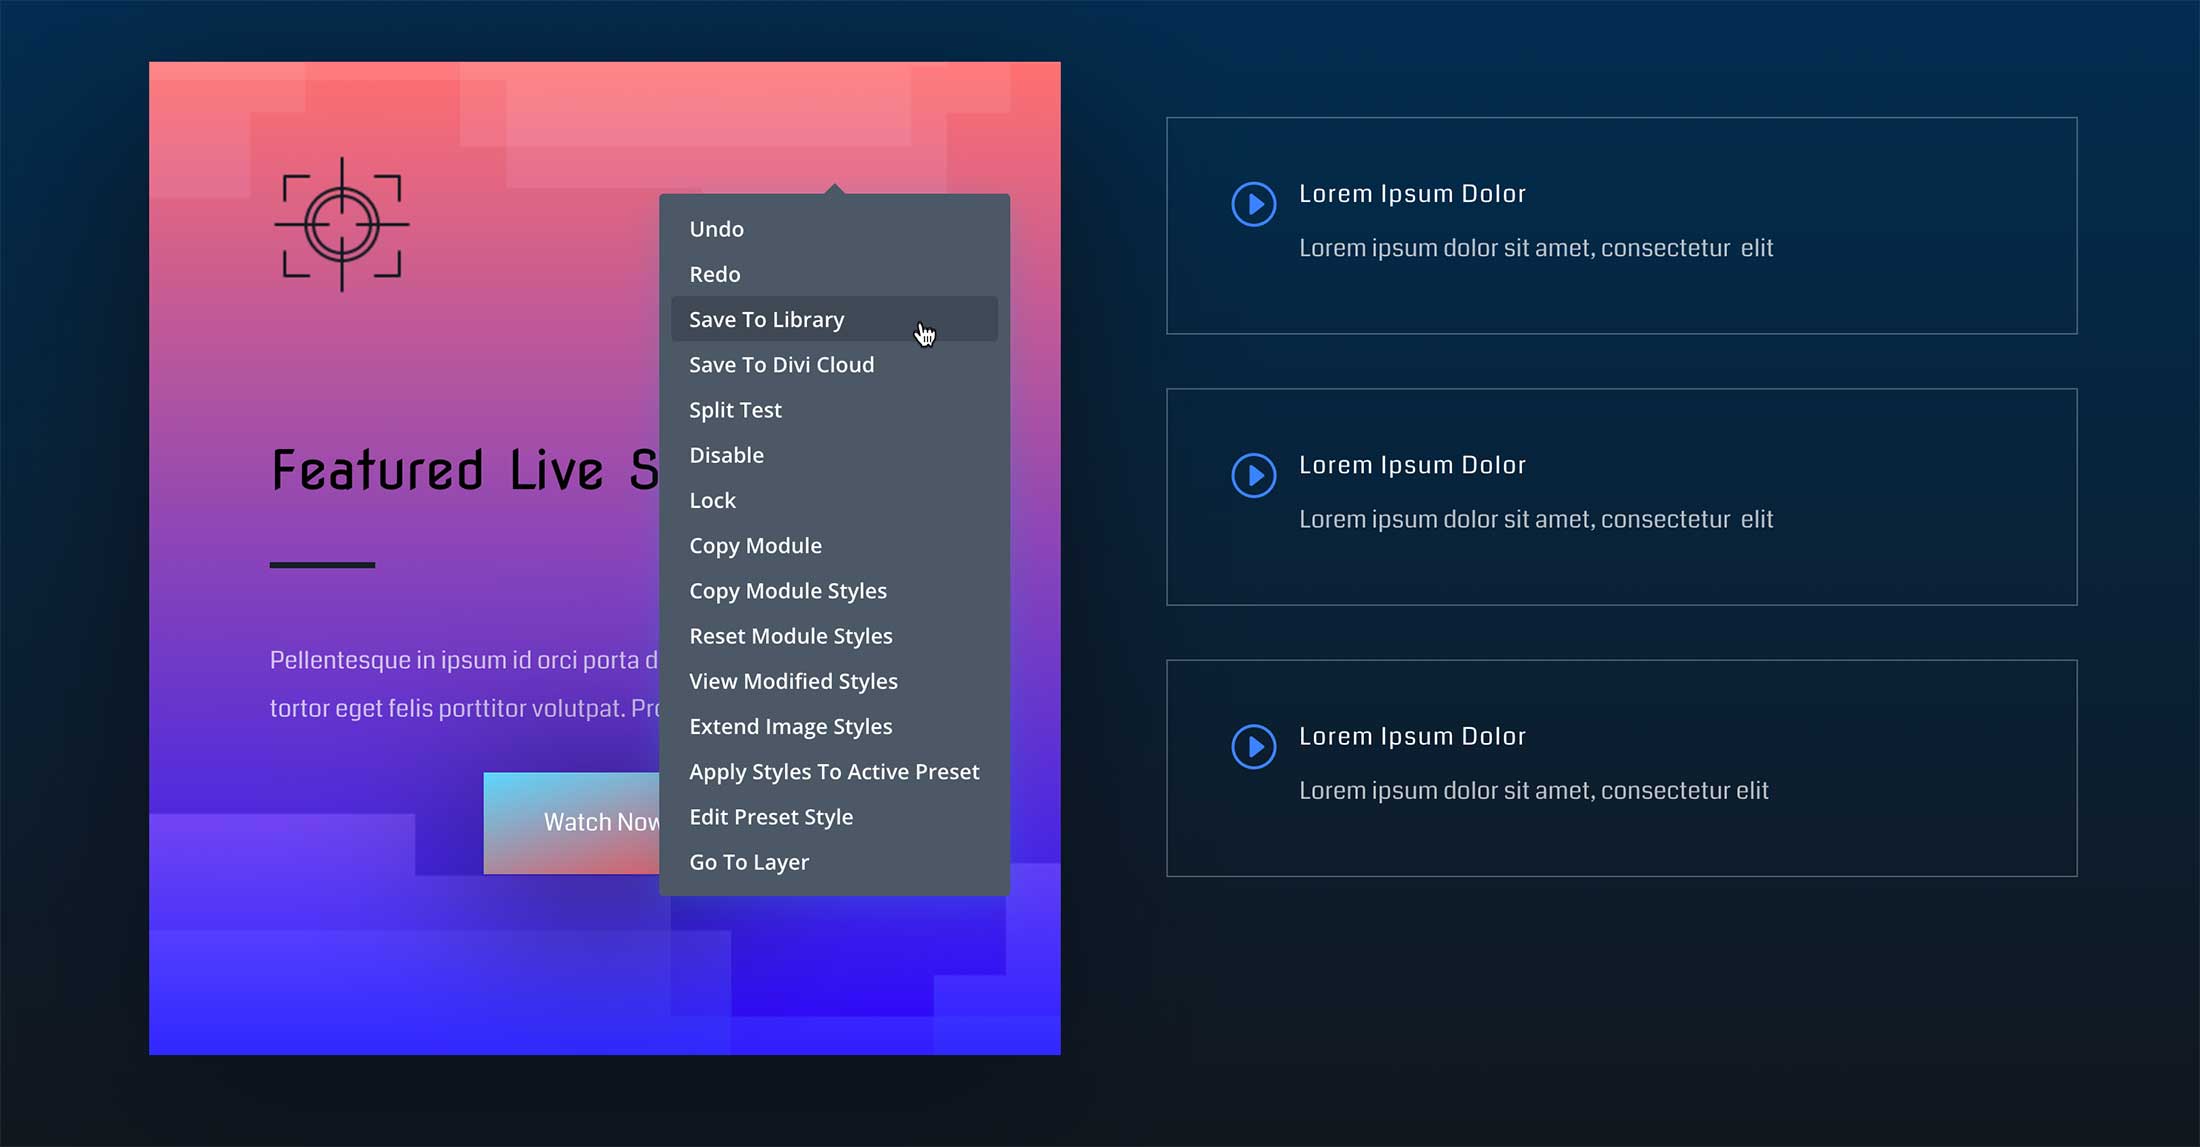The width and height of the screenshot is (2200, 1147).
Task: Choose Redo from the context menu
Action: click(x=714, y=274)
